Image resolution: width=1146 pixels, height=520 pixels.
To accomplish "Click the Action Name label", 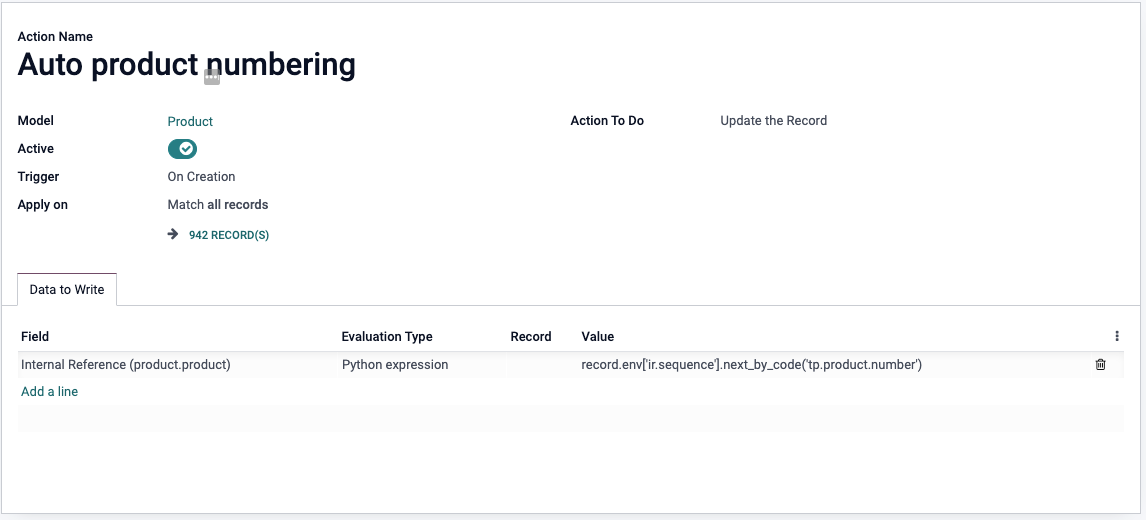I will 55,37.
